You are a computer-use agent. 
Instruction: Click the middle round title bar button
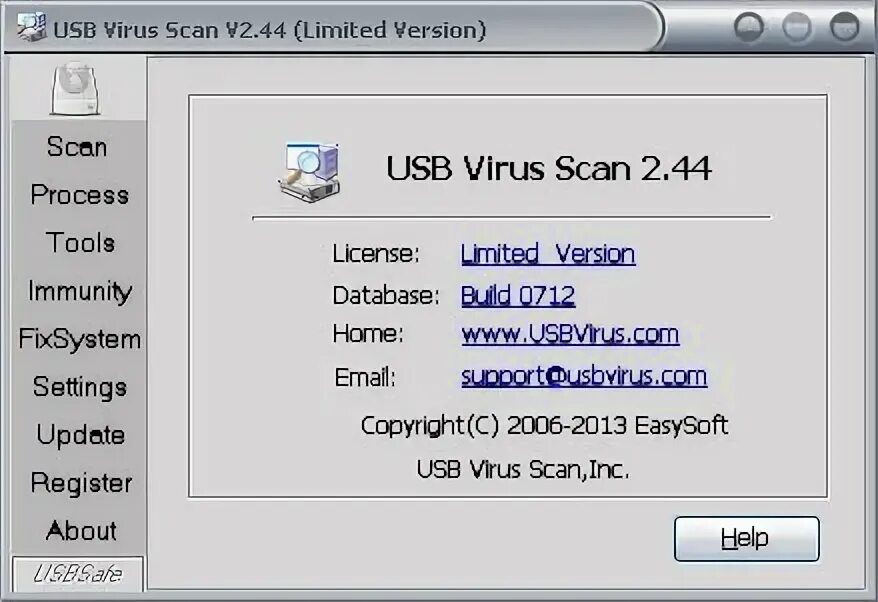797,26
